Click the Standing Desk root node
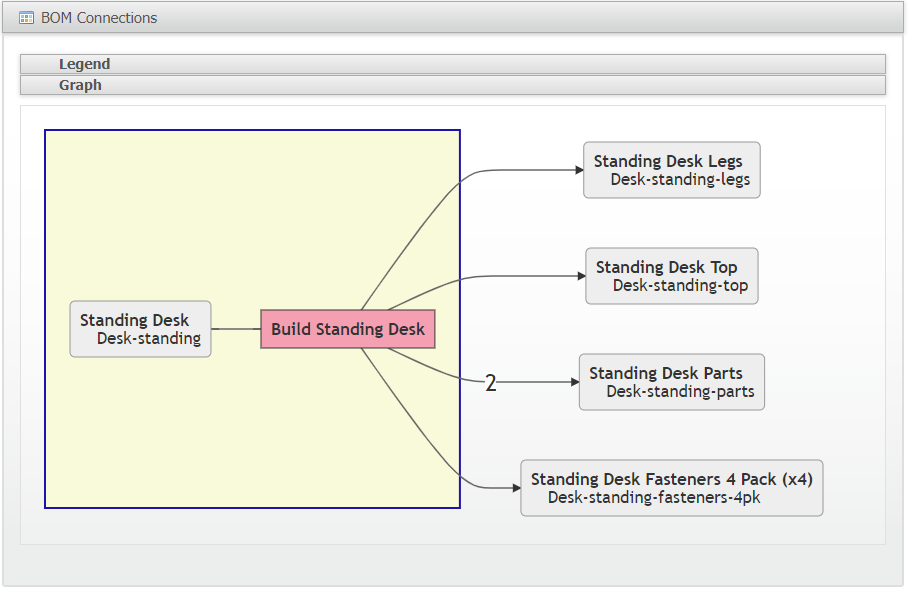 (140, 328)
